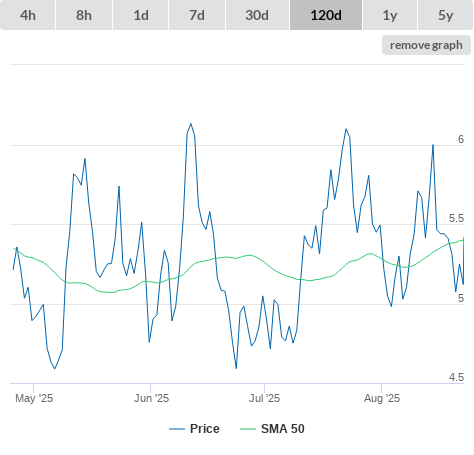Toggle the Price series in legend
Viewport: 474px width, 455px height.
pos(194,429)
